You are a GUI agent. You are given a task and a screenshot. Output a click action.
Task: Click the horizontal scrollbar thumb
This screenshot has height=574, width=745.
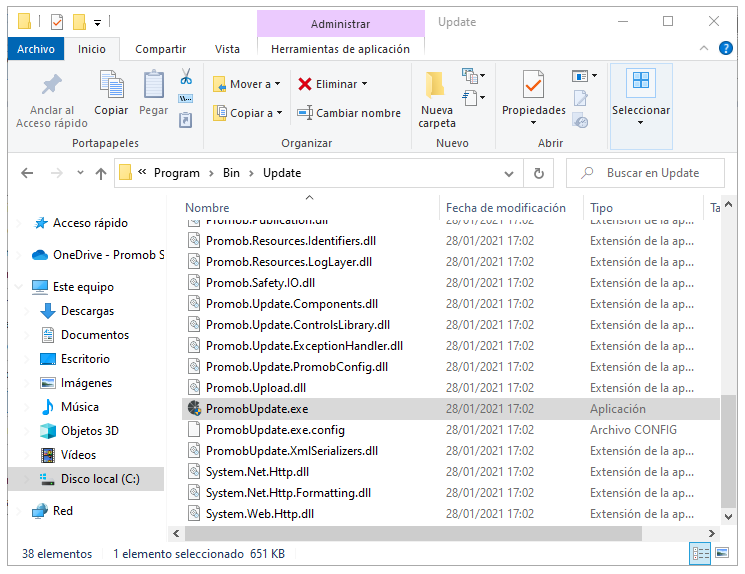(413, 534)
